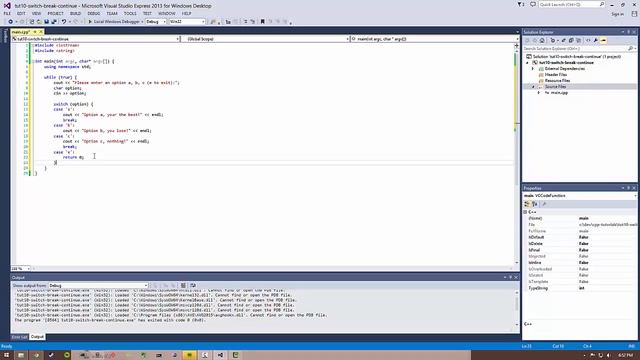
Task: Click the uncomment selection icon
Action: [x=253, y=22]
